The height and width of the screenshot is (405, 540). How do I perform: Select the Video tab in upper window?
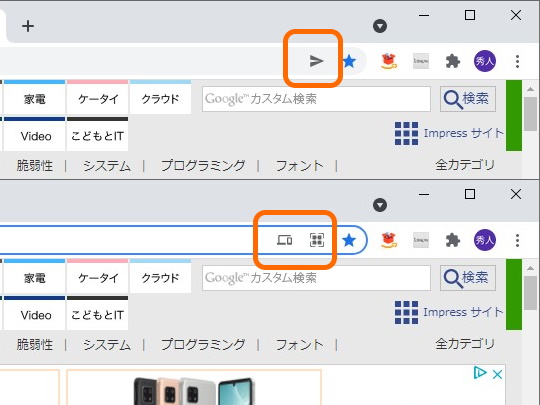34,134
